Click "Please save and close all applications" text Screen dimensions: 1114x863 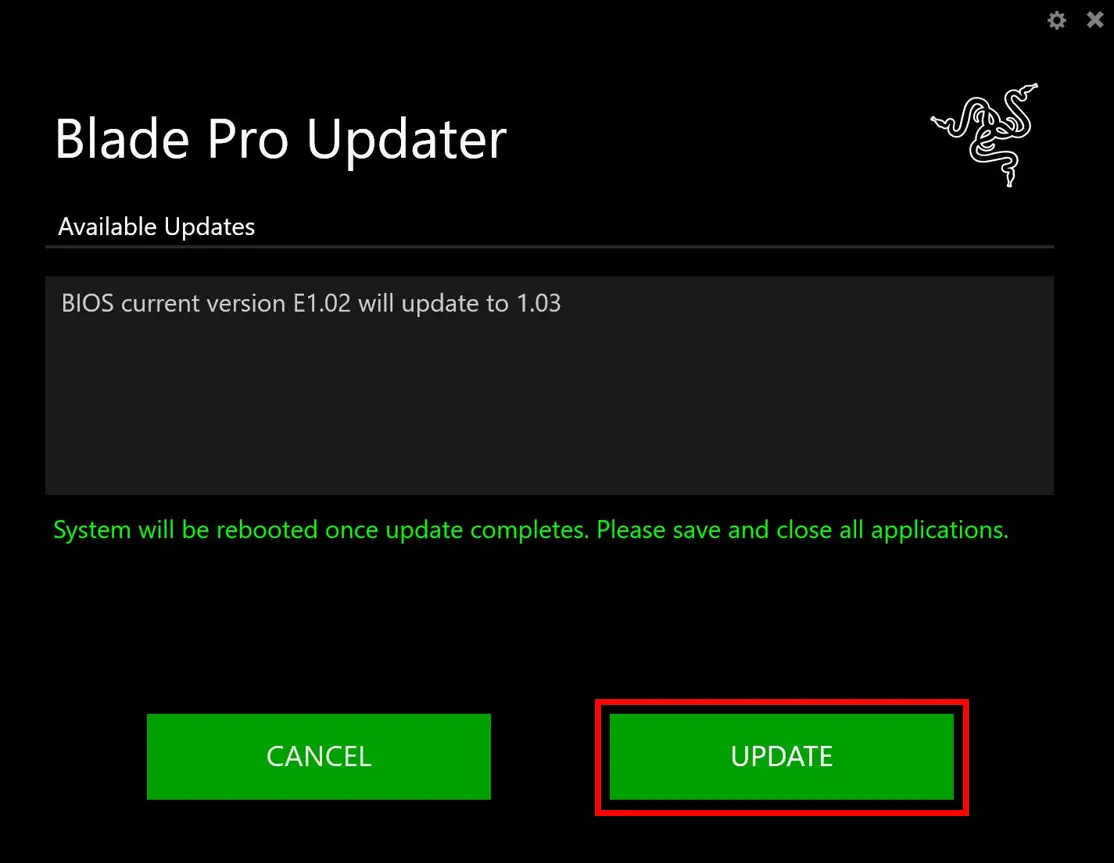(802, 530)
